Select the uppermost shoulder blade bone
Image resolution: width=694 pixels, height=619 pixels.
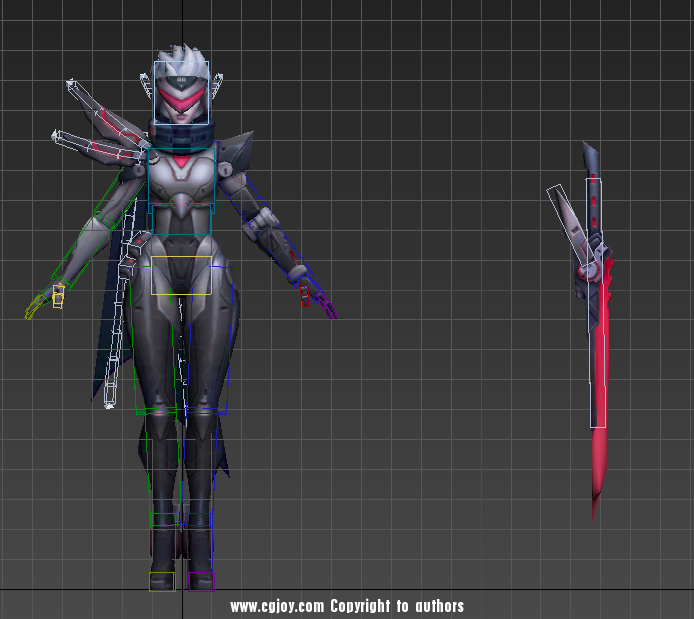click(108, 115)
